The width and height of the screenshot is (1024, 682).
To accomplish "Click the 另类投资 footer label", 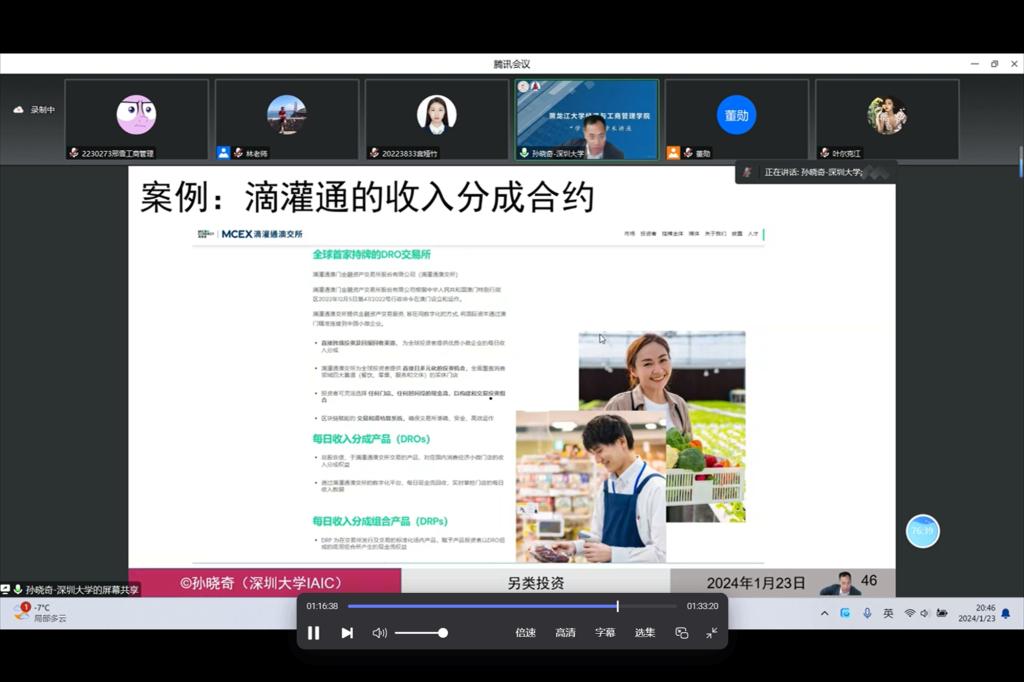I will [x=536, y=583].
